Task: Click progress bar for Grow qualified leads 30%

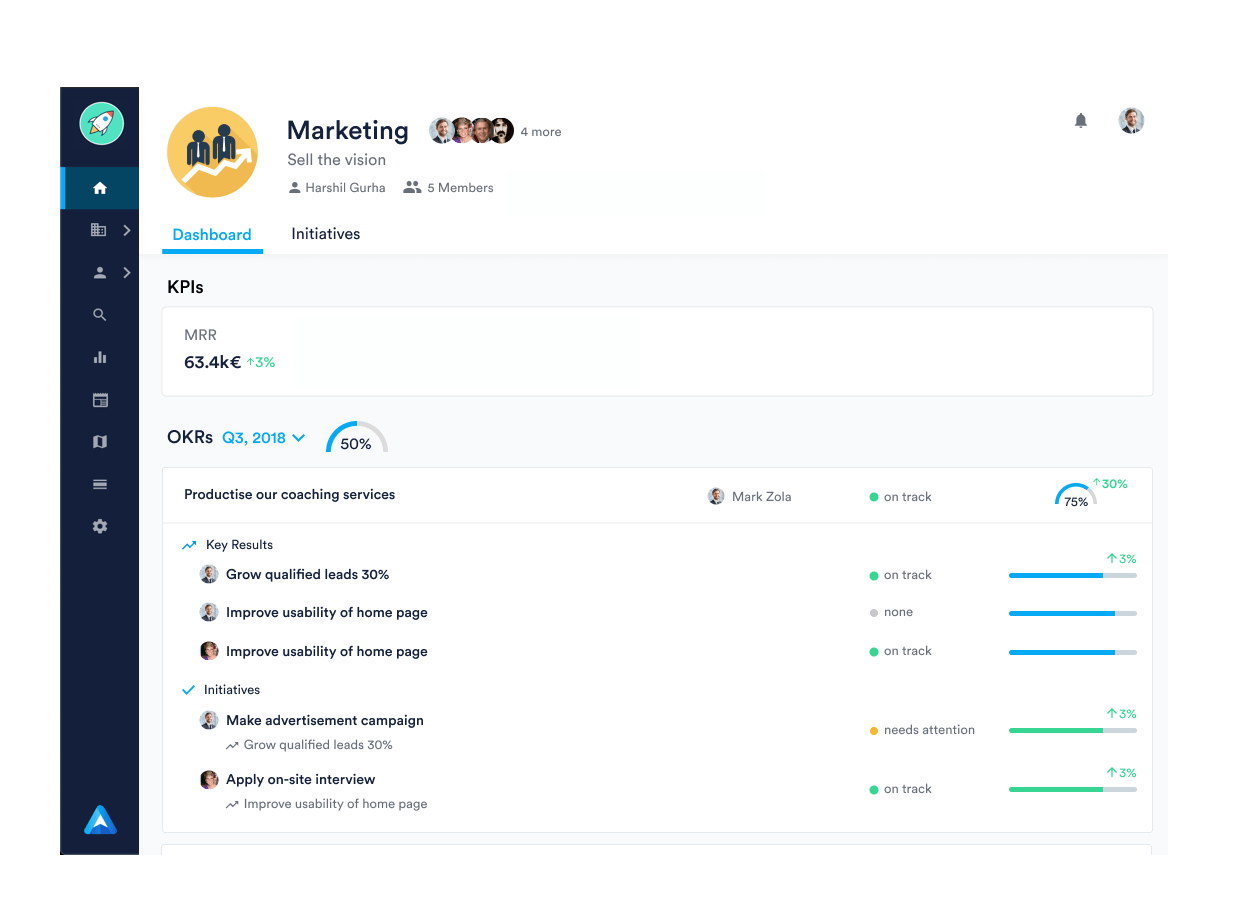Action: [x=1073, y=575]
